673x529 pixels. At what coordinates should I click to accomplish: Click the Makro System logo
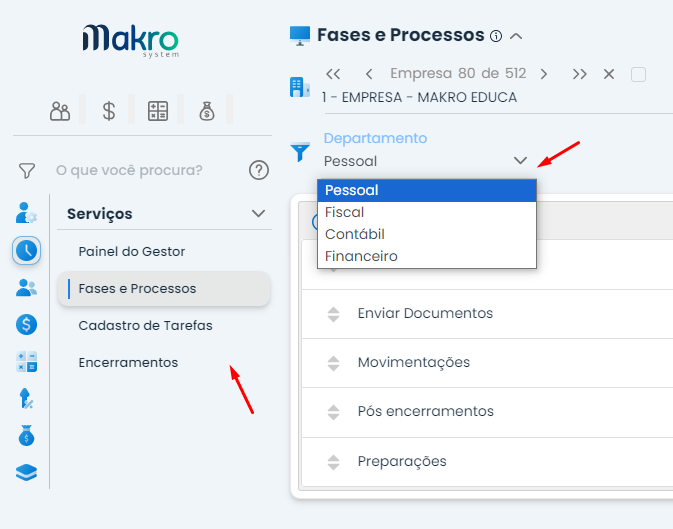point(130,41)
